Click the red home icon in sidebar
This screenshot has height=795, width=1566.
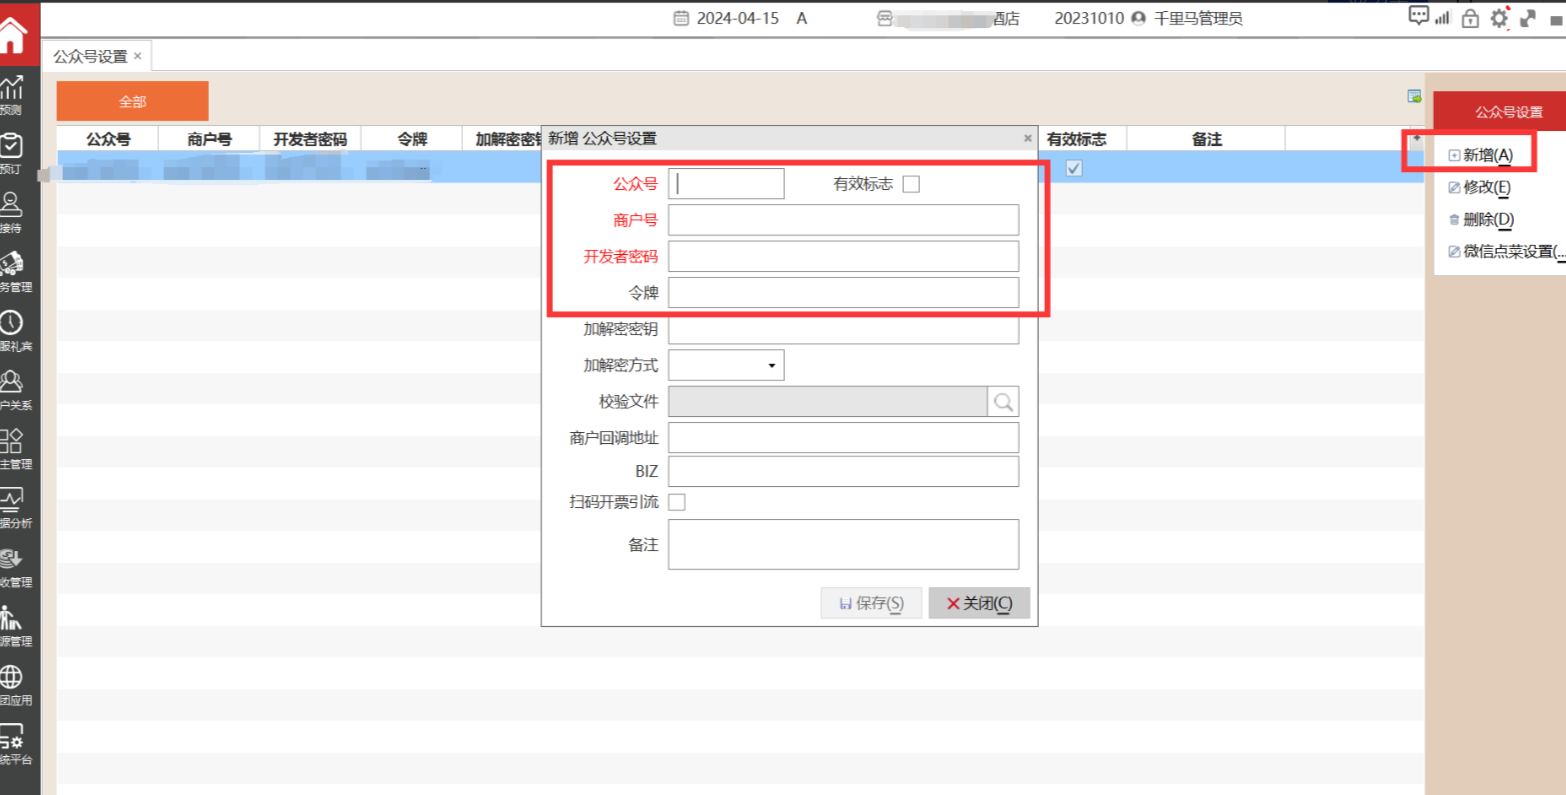point(12,37)
